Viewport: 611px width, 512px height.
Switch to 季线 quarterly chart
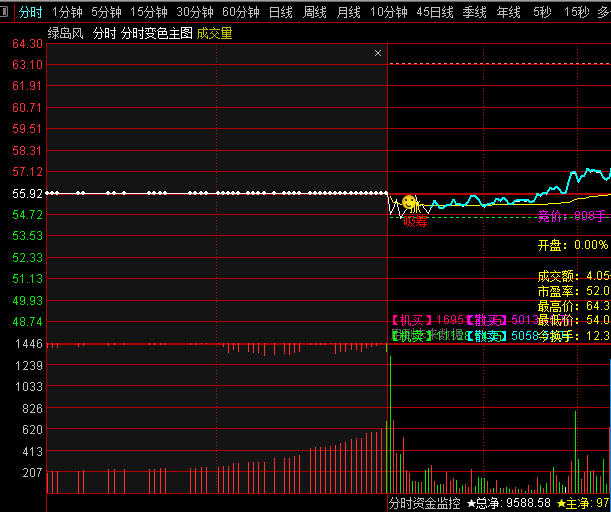pyautogui.click(x=475, y=12)
